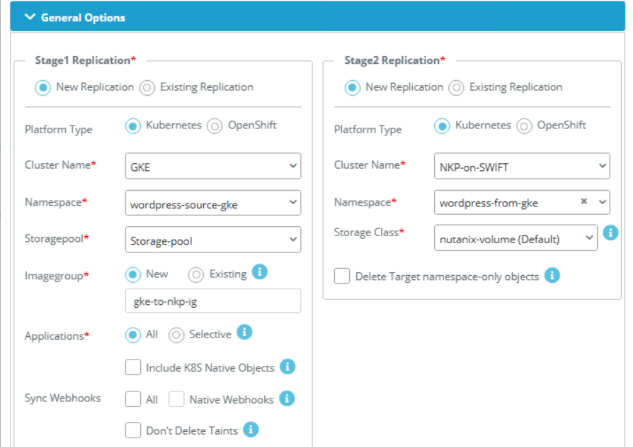The image size is (633, 447).
Task: Choose OpenShift platform type in Stage1
Action: (215, 126)
